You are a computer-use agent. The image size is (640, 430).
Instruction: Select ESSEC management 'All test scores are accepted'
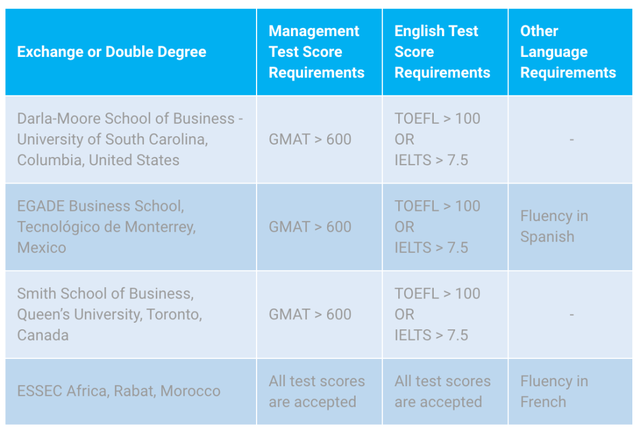pos(319,392)
